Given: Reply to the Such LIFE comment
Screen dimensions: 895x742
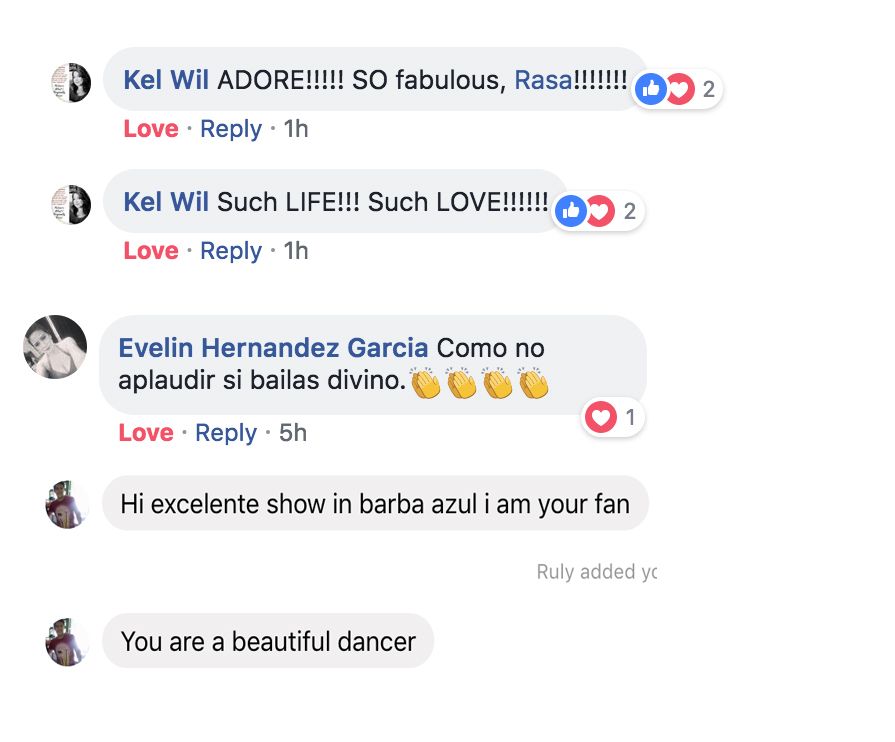Looking at the screenshot, I should [x=230, y=251].
